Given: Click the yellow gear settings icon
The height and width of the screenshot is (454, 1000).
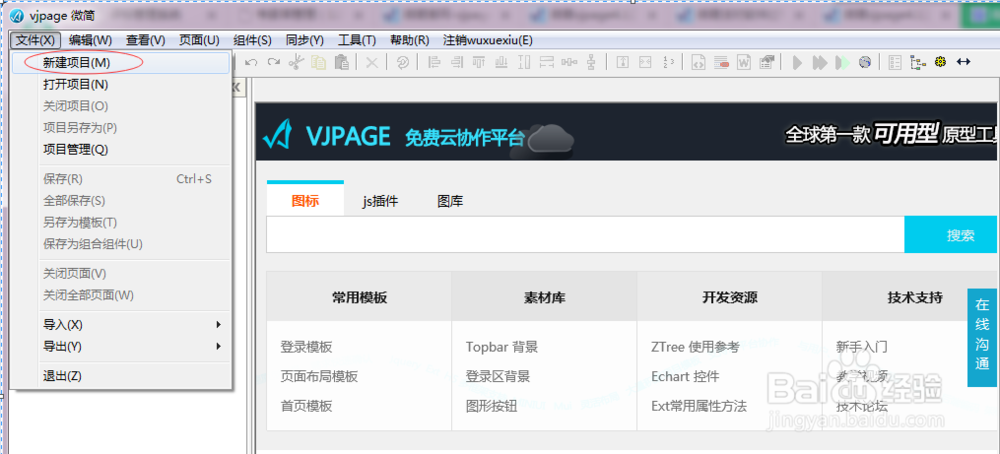Looking at the screenshot, I should 940,62.
